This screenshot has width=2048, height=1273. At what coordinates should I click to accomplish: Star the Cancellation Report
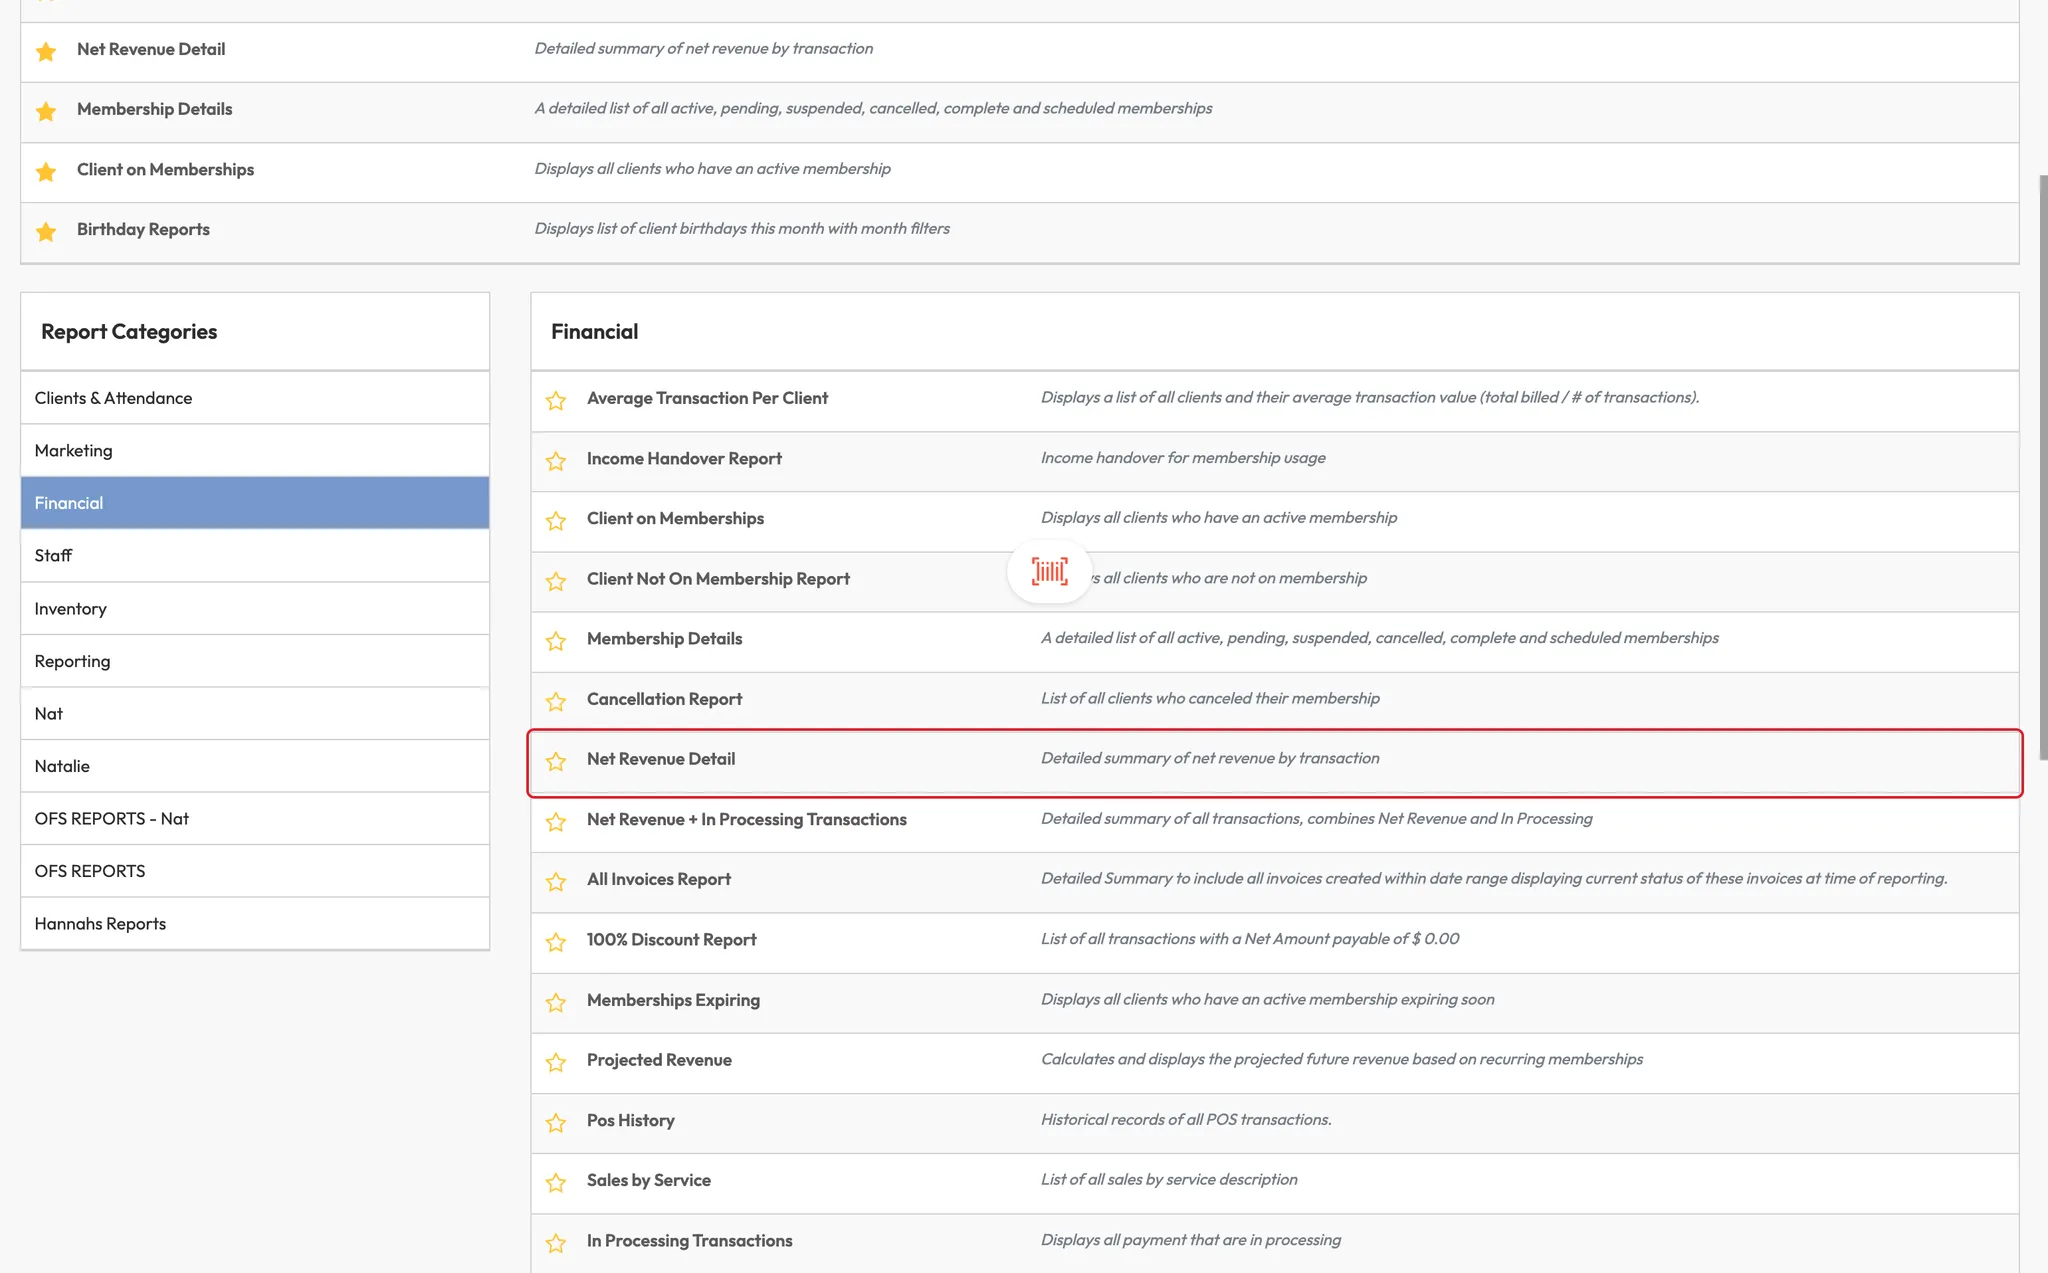[x=556, y=701]
